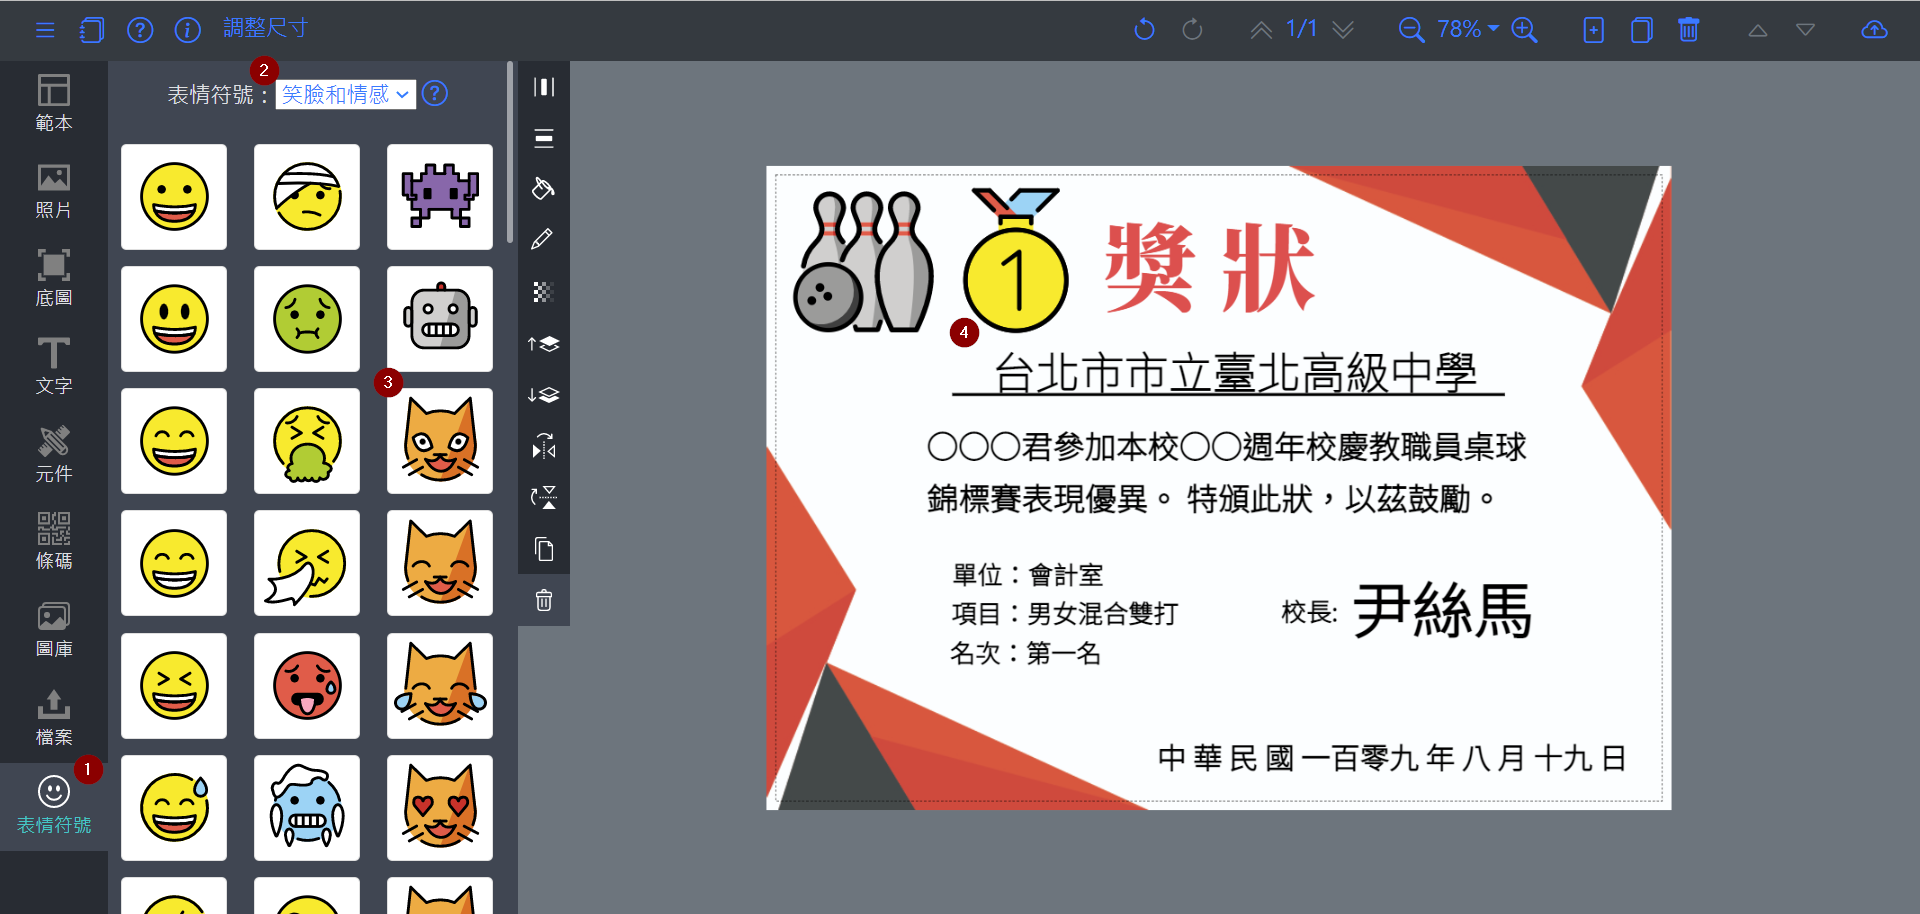This screenshot has width=1920, height=914.
Task: Select the 獎狀 title text
Action: click(x=1209, y=267)
